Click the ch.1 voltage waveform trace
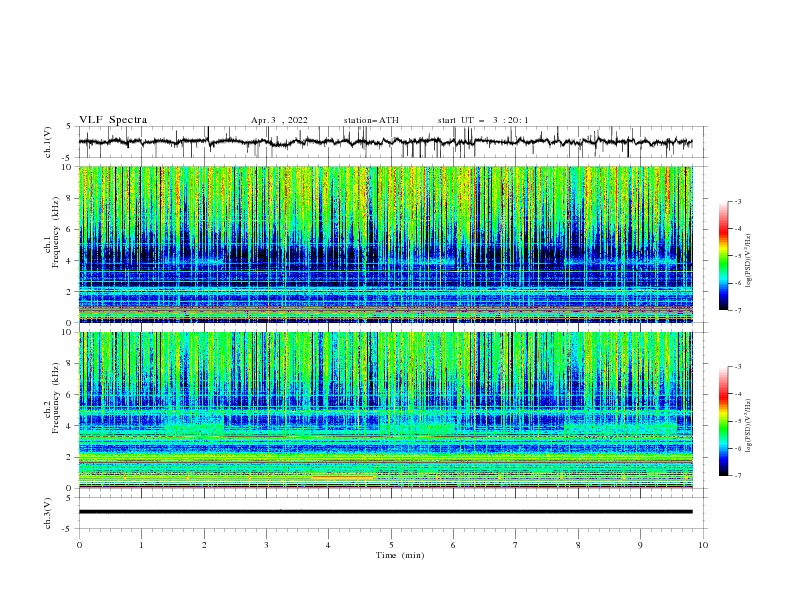The height and width of the screenshot is (612, 792). coord(385,142)
